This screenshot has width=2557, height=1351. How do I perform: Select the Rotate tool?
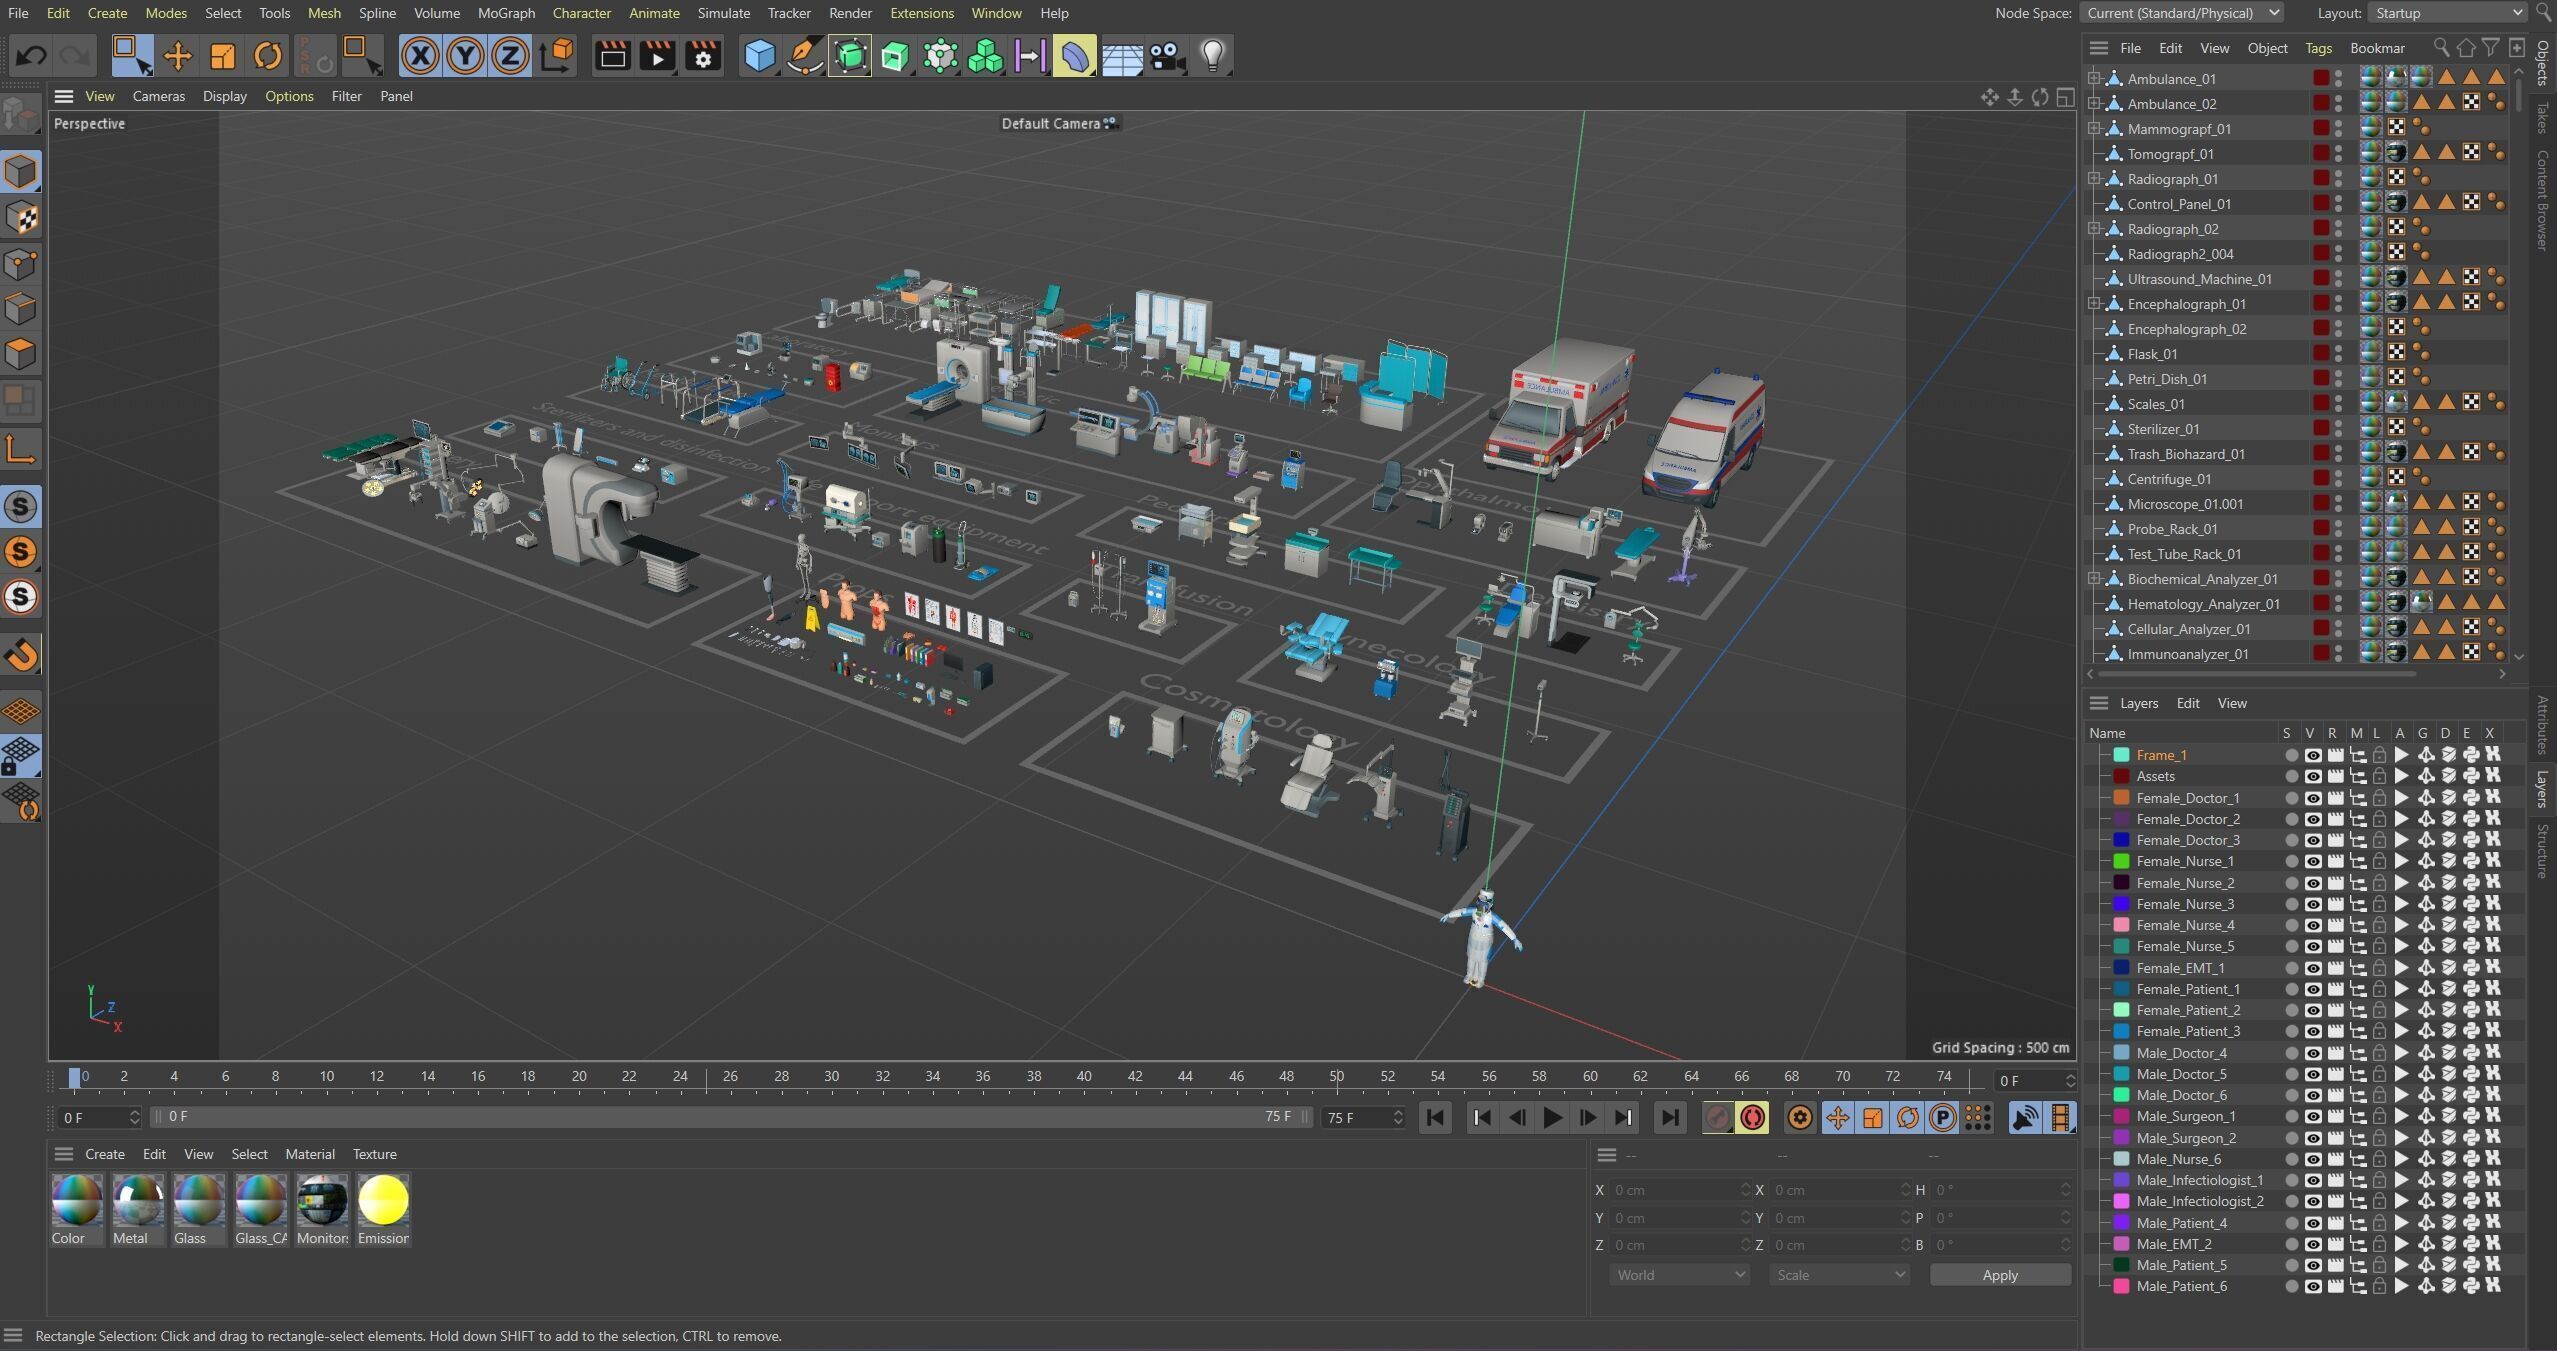pyautogui.click(x=267, y=56)
